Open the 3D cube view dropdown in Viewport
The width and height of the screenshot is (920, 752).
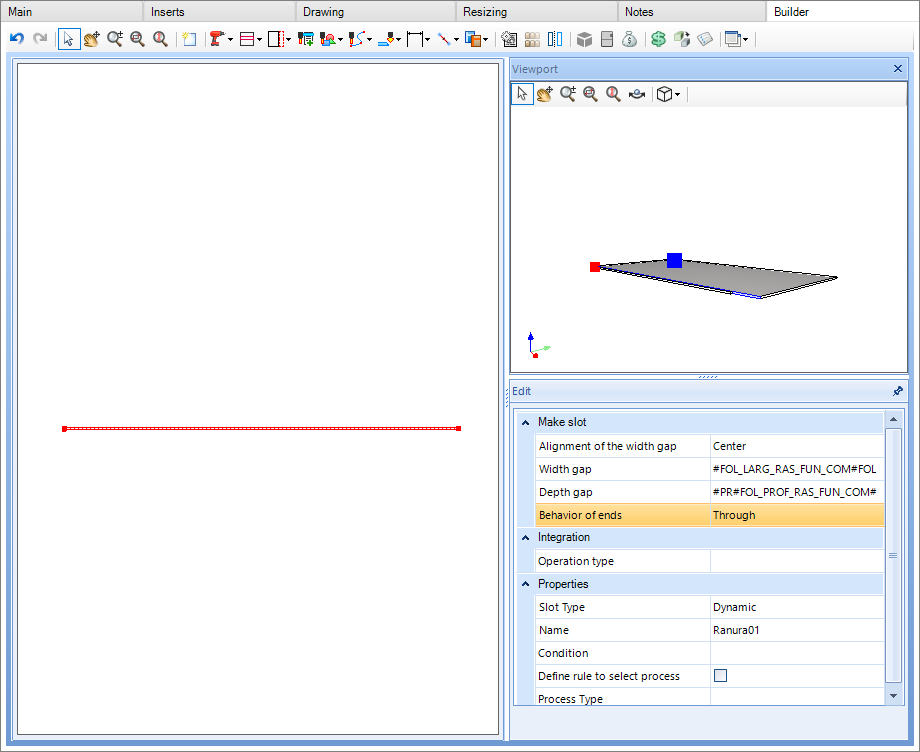coord(668,94)
